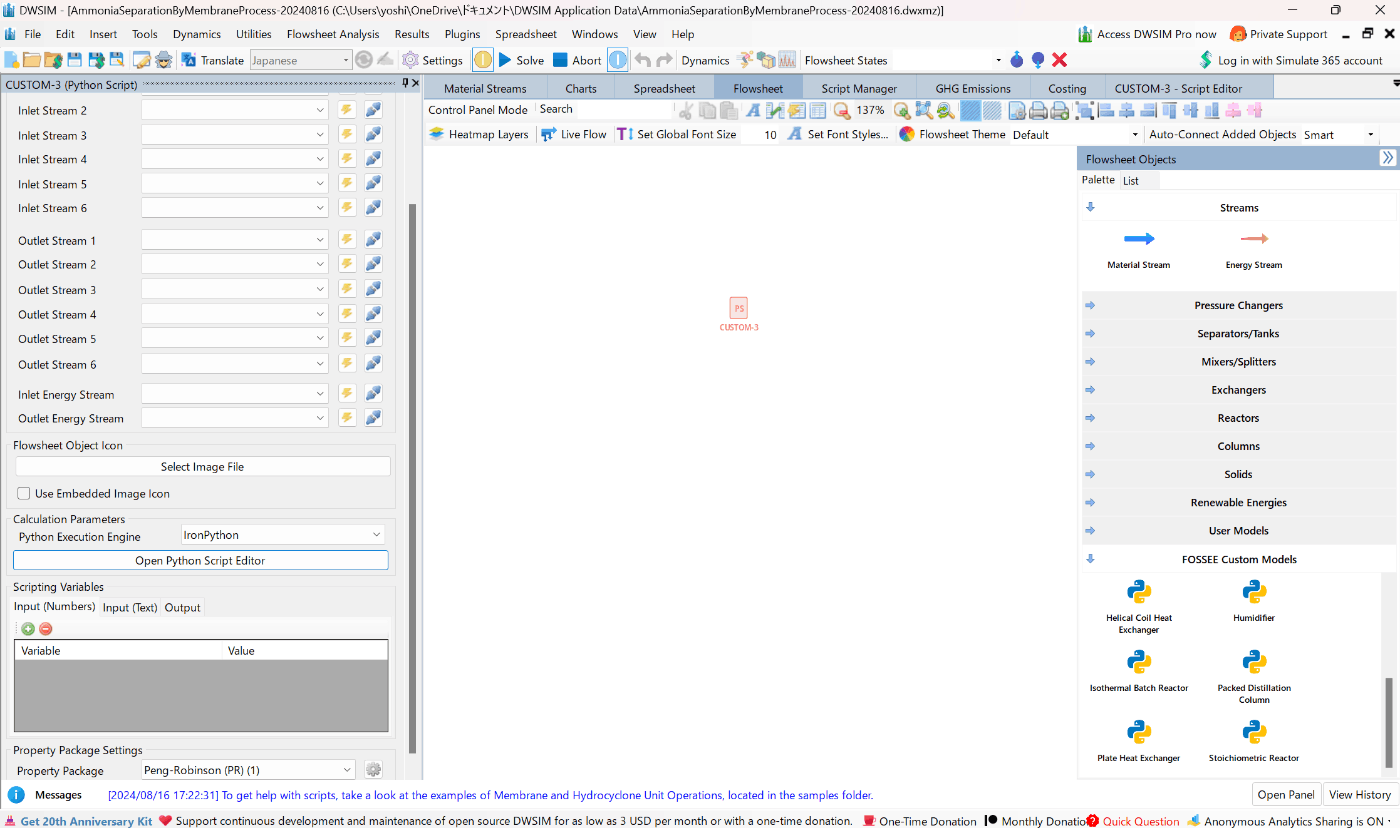Viewport: 1400px width, 828px height.
Task: Switch to GHG Emissions tab
Action: tap(973, 88)
